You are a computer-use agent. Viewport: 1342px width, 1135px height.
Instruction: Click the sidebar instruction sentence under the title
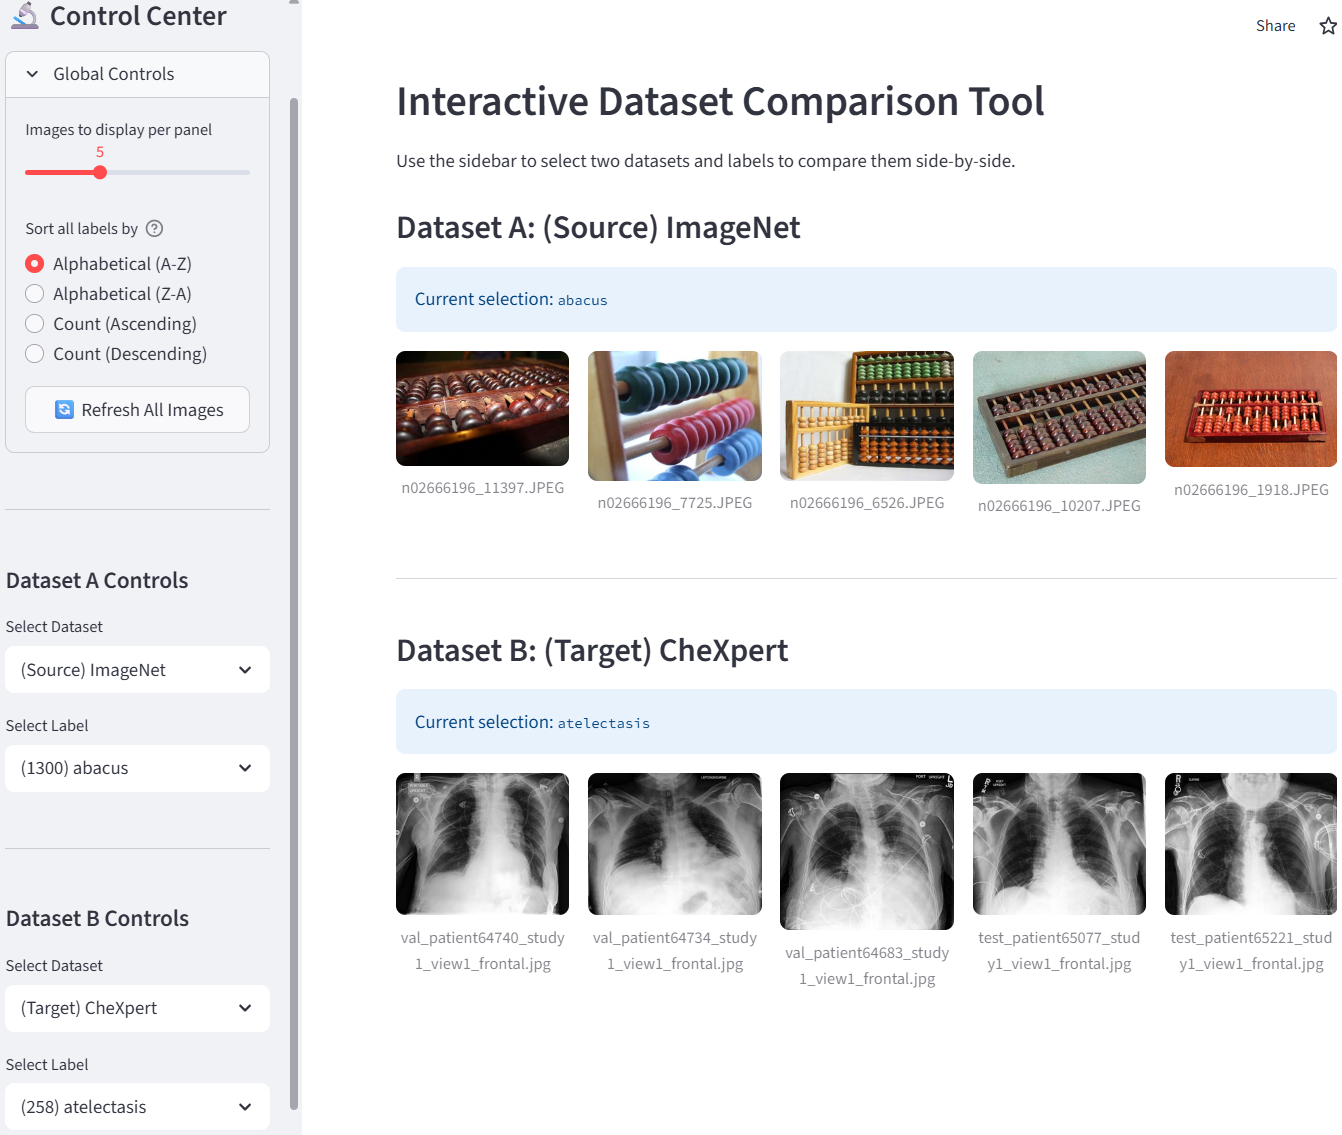[705, 161]
